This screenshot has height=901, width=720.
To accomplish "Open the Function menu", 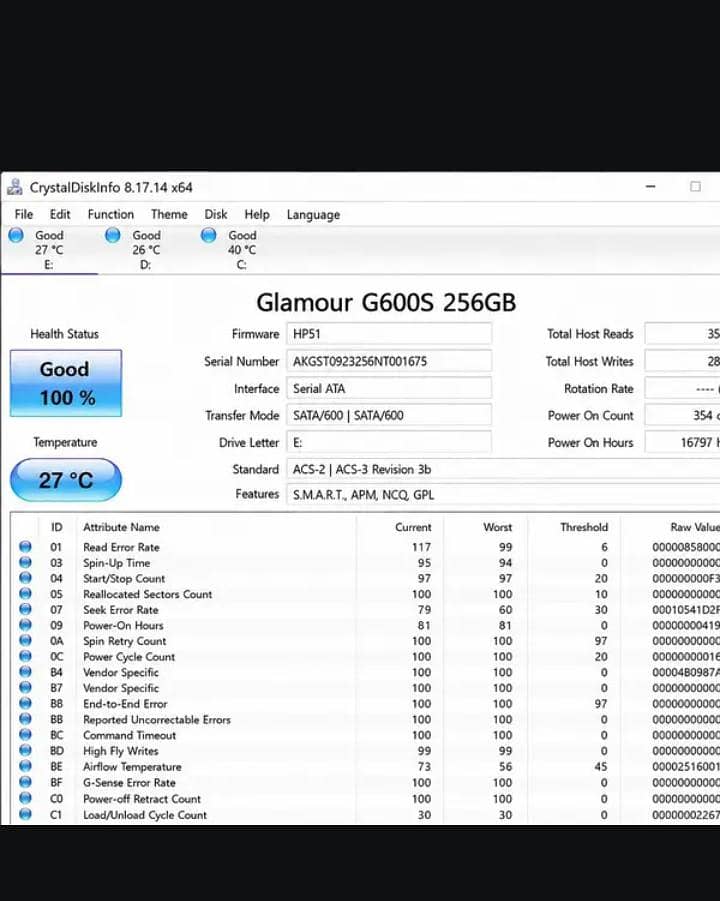I will coord(110,214).
